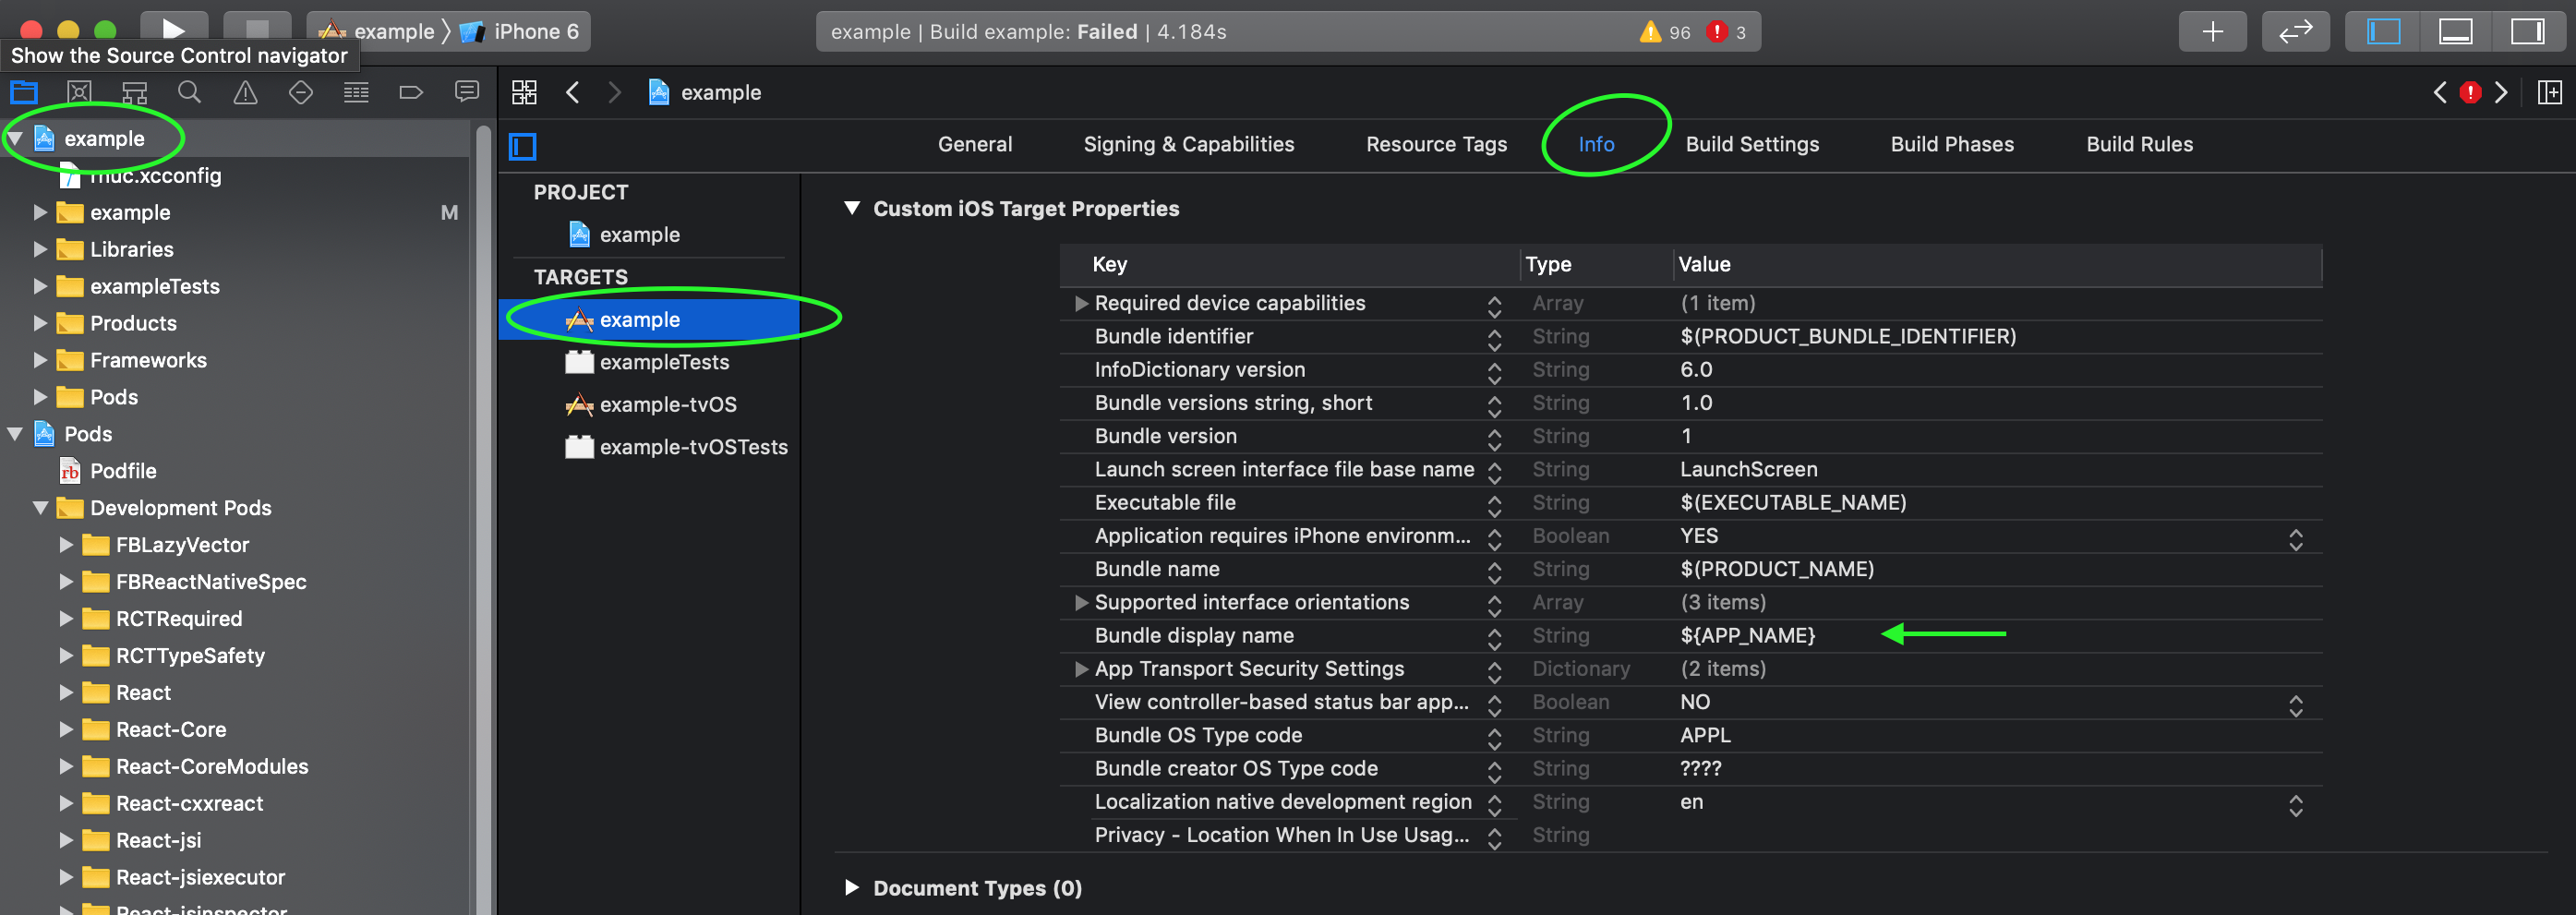Toggle the bottom debug area visibility
The width and height of the screenshot is (2576, 915).
point(2455,32)
